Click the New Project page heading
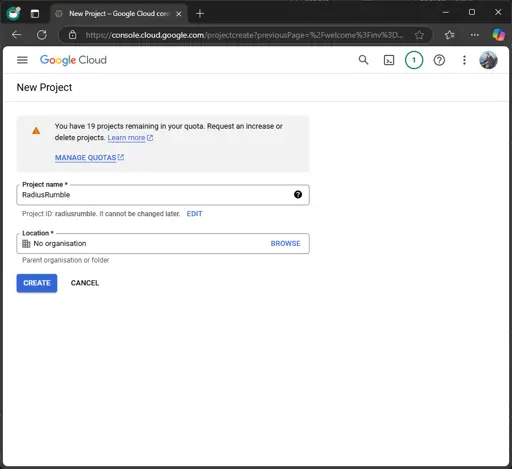 [x=44, y=87]
